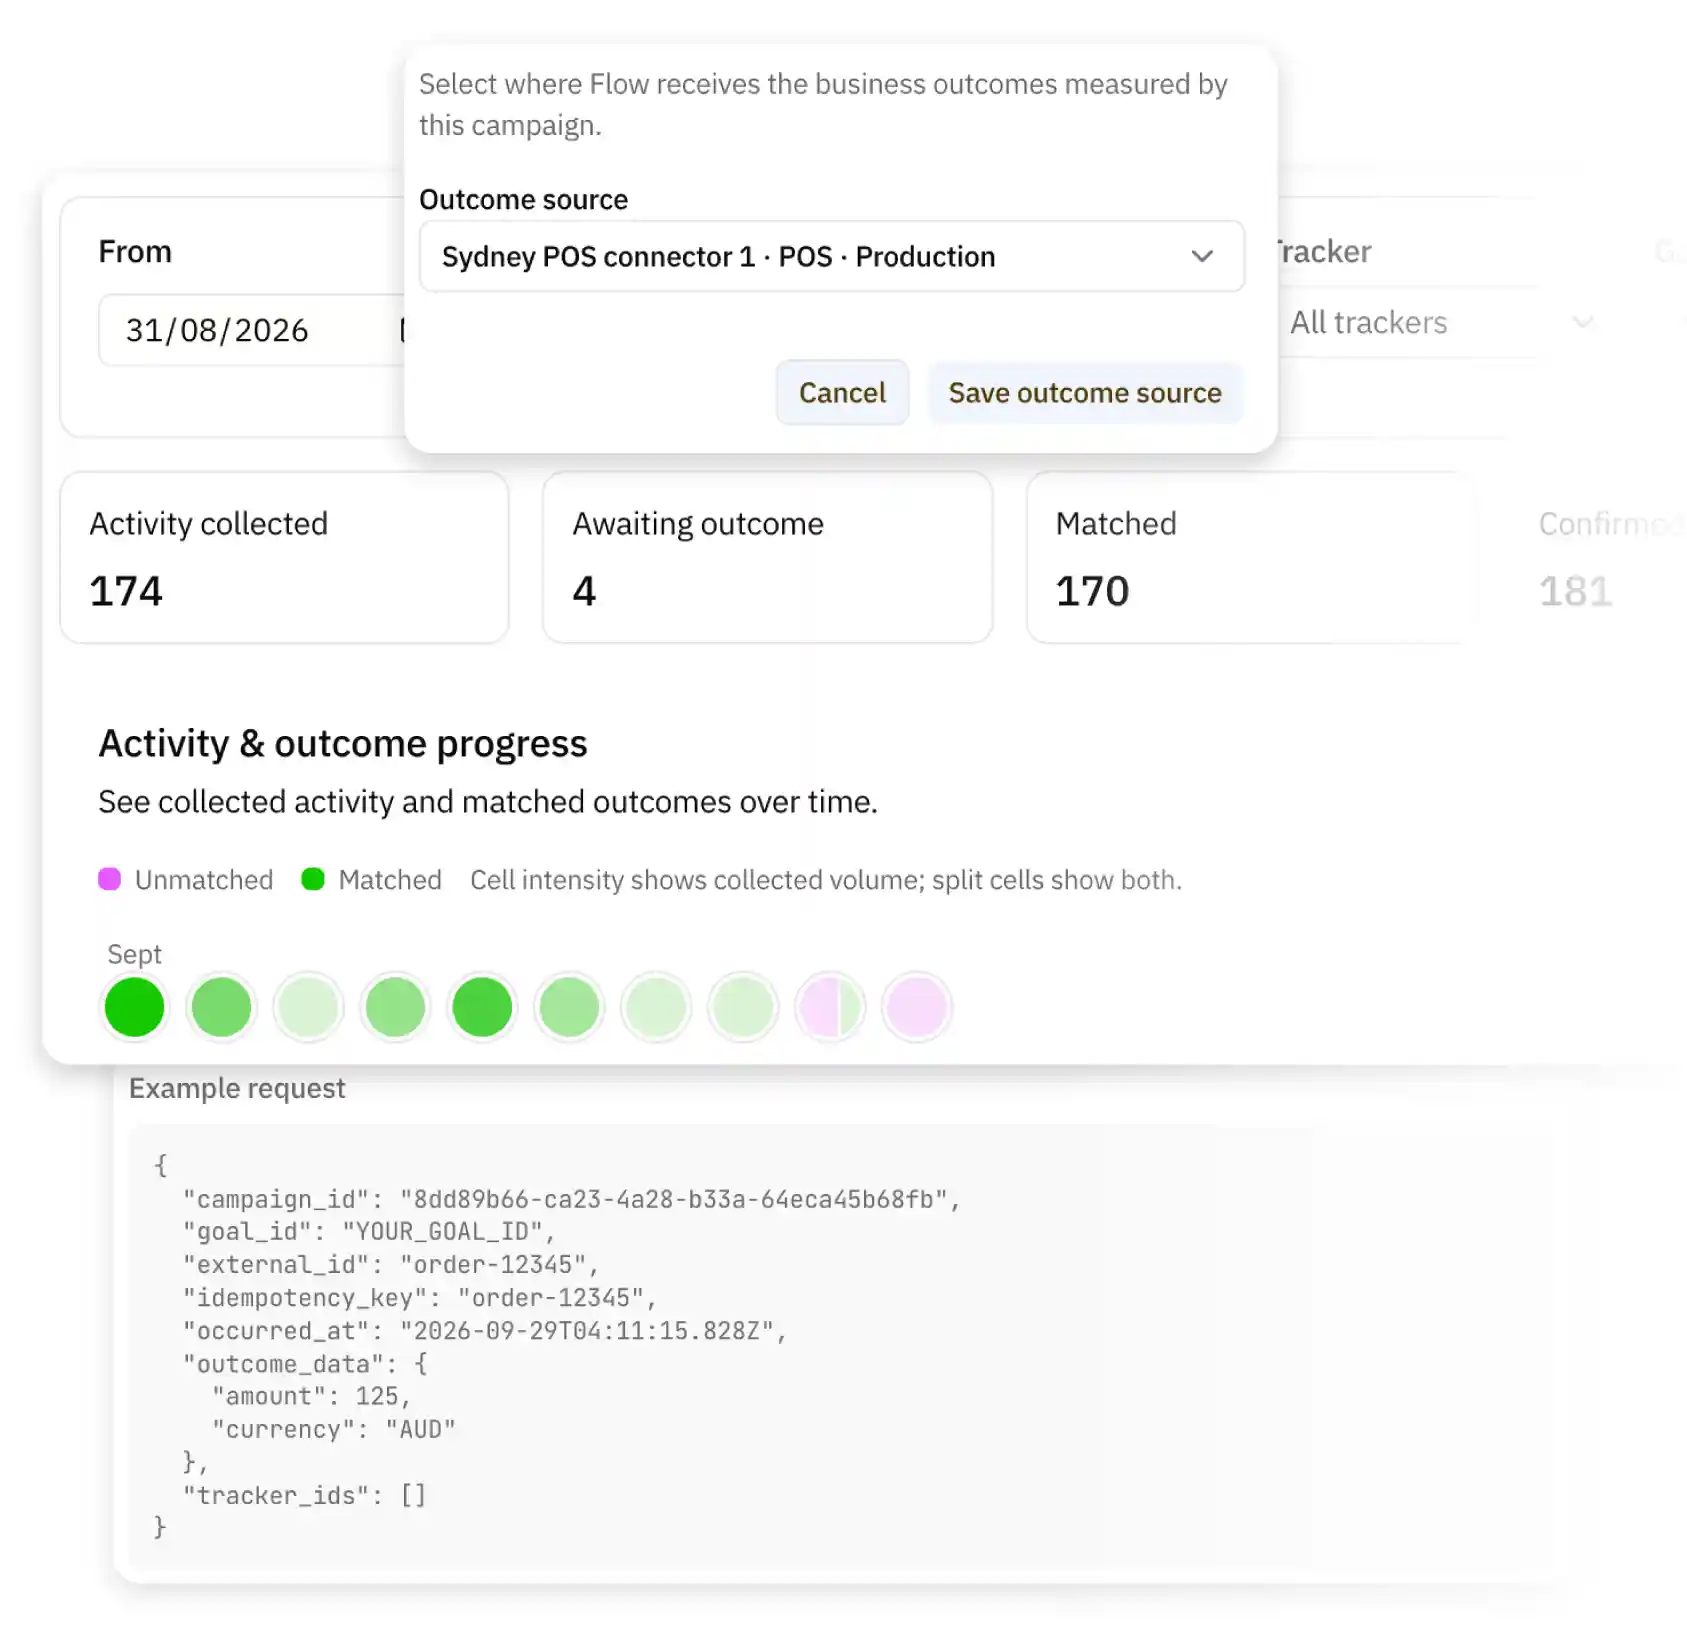The width and height of the screenshot is (1687, 1627).
Task: Click the value 174 under Activity collected
Action: (x=126, y=591)
